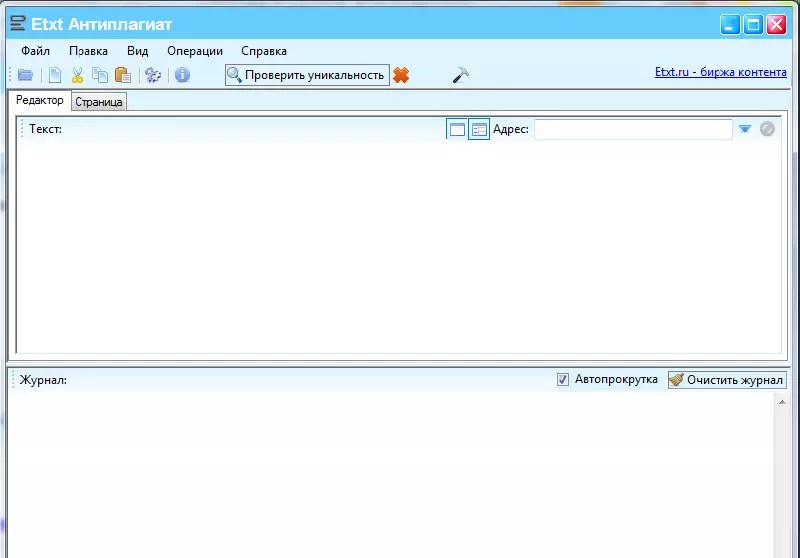This screenshot has width=800, height=558.
Task: Select the single-pane view icon
Action: (x=457, y=130)
